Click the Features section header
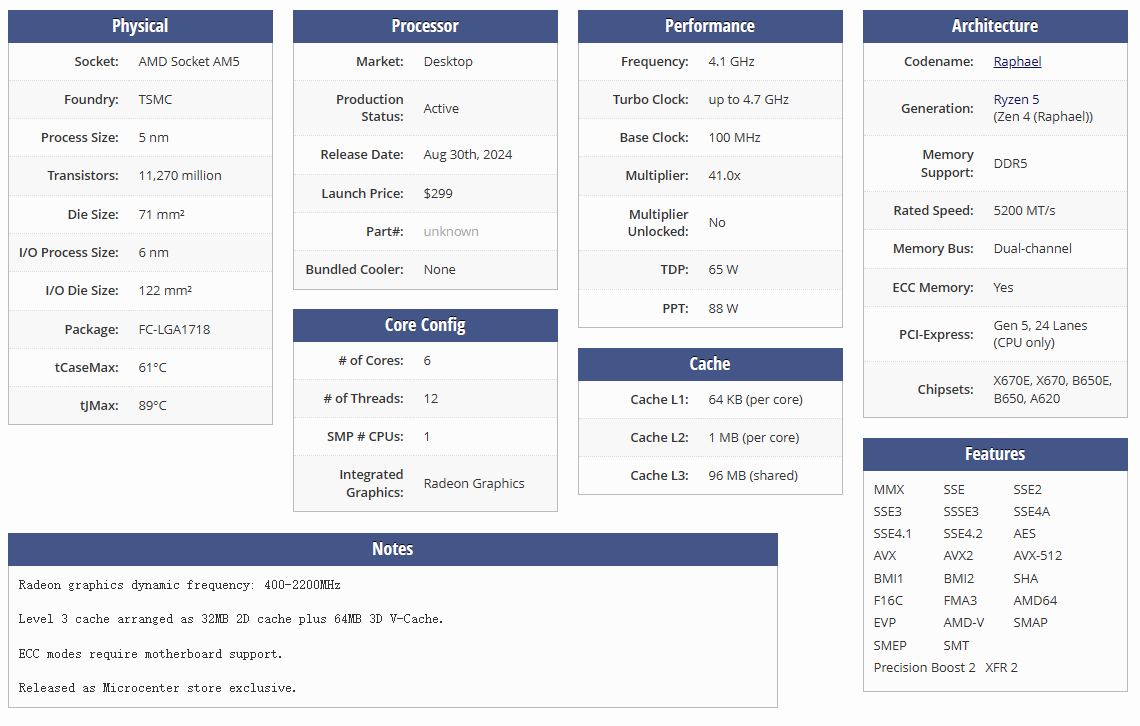The width and height of the screenshot is (1140, 726). pos(995,454)
